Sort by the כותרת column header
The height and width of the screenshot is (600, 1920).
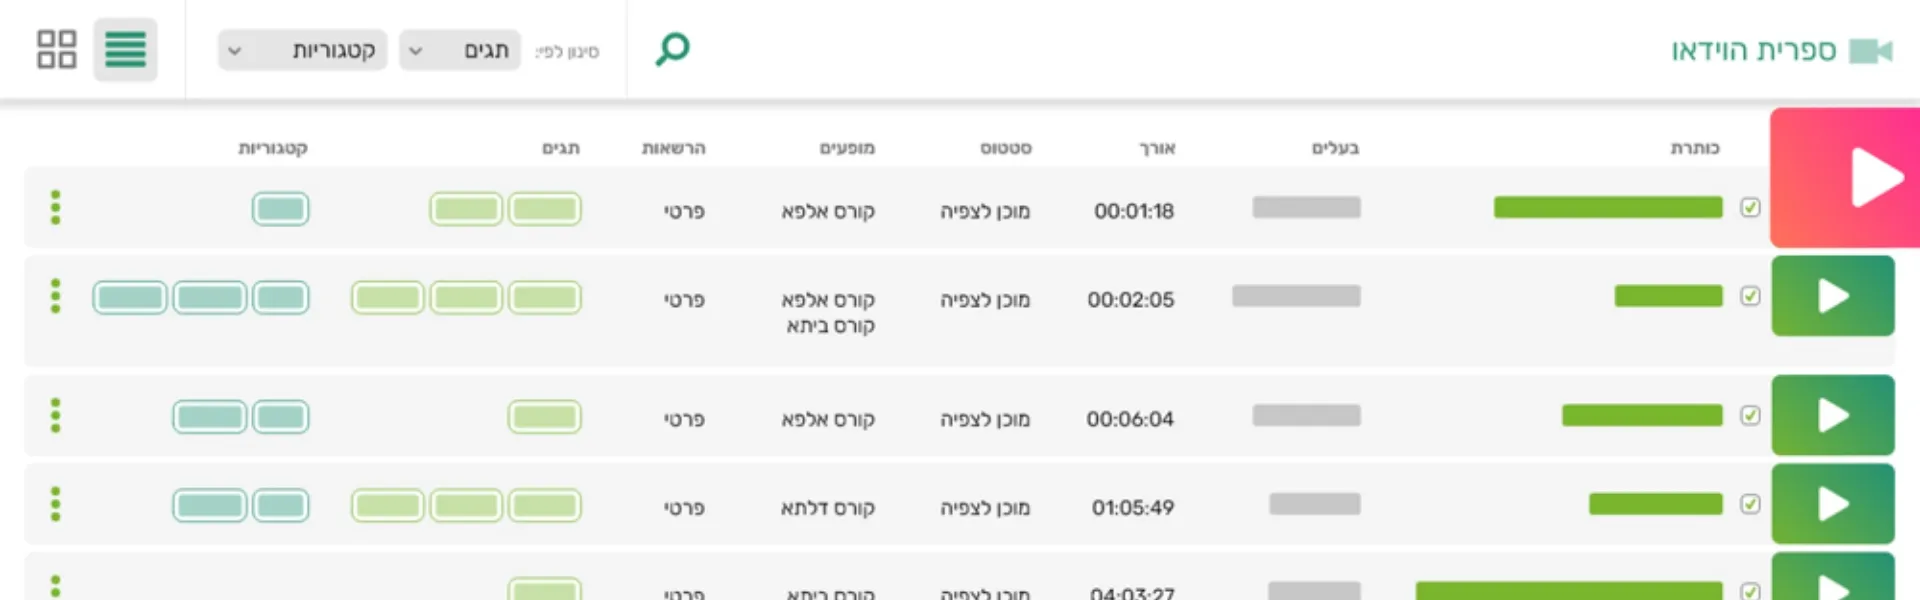click(x=1694, y=148)
